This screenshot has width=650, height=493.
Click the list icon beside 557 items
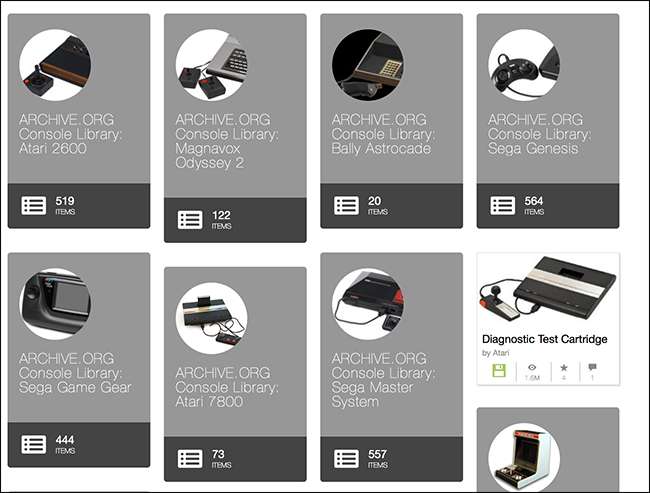click(x=347, y=459)
